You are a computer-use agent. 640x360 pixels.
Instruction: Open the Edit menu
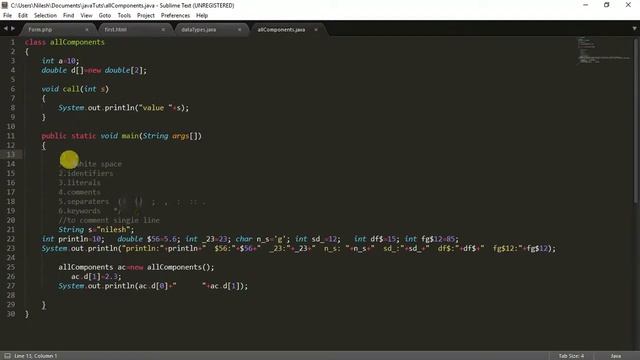[23, 16]
